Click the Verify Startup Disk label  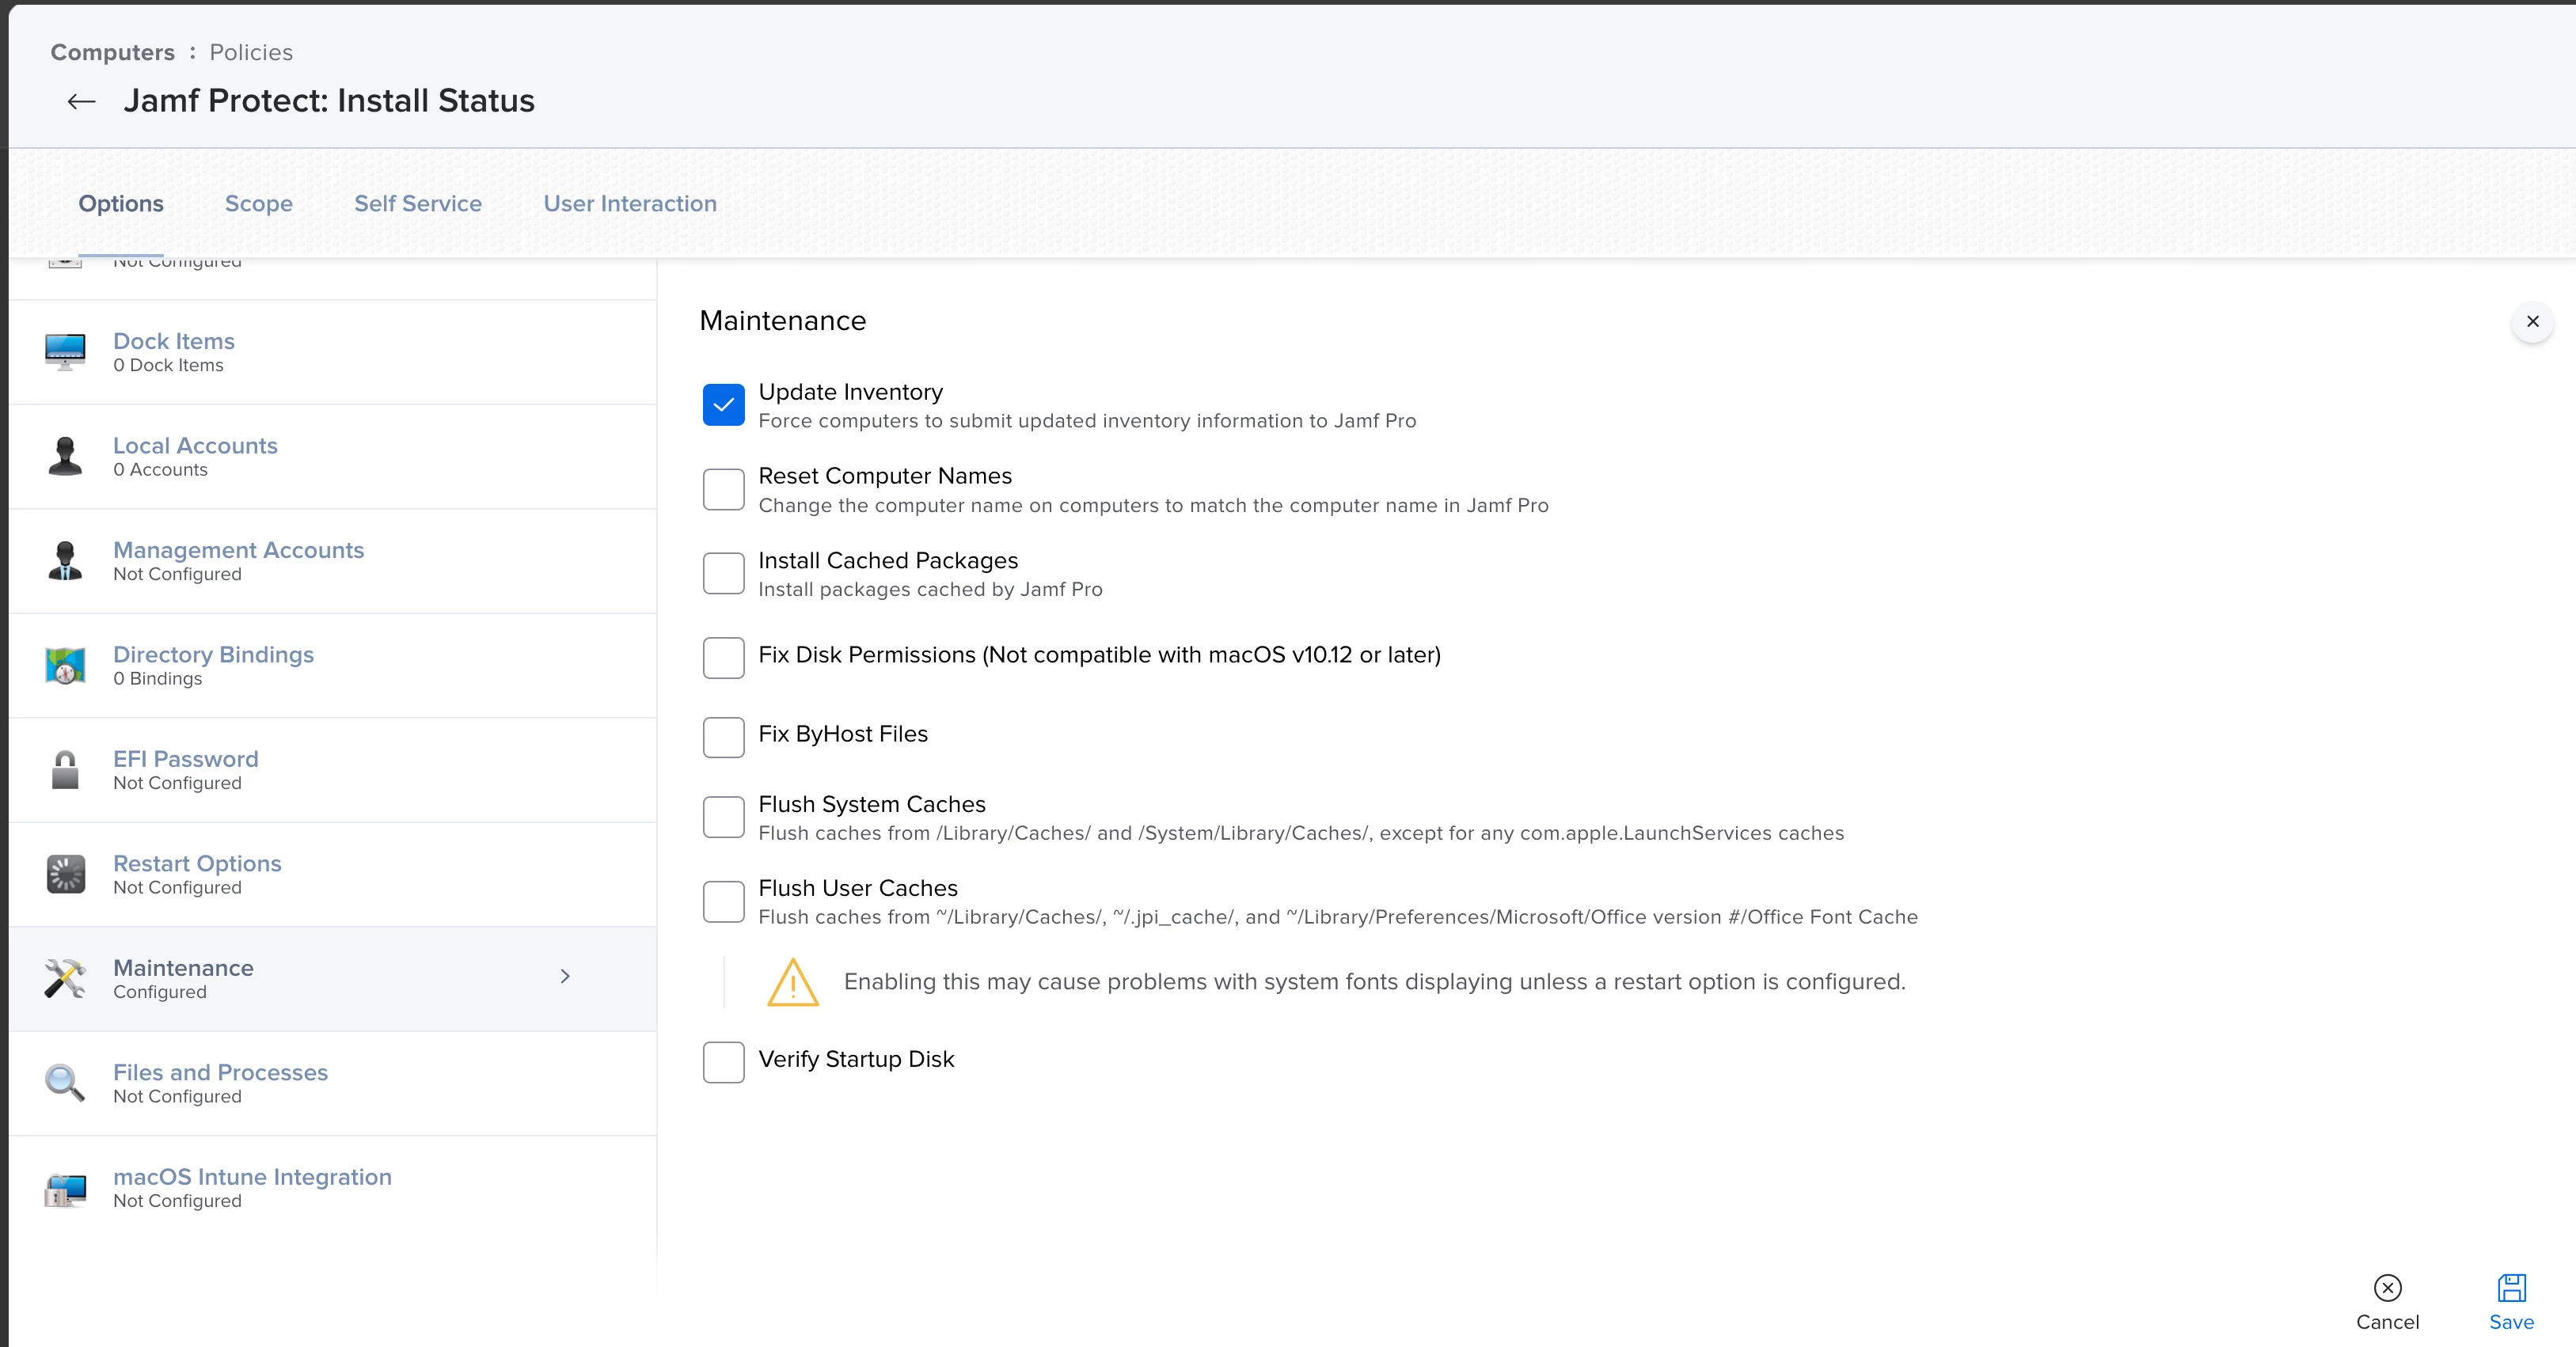point(856,1059)
